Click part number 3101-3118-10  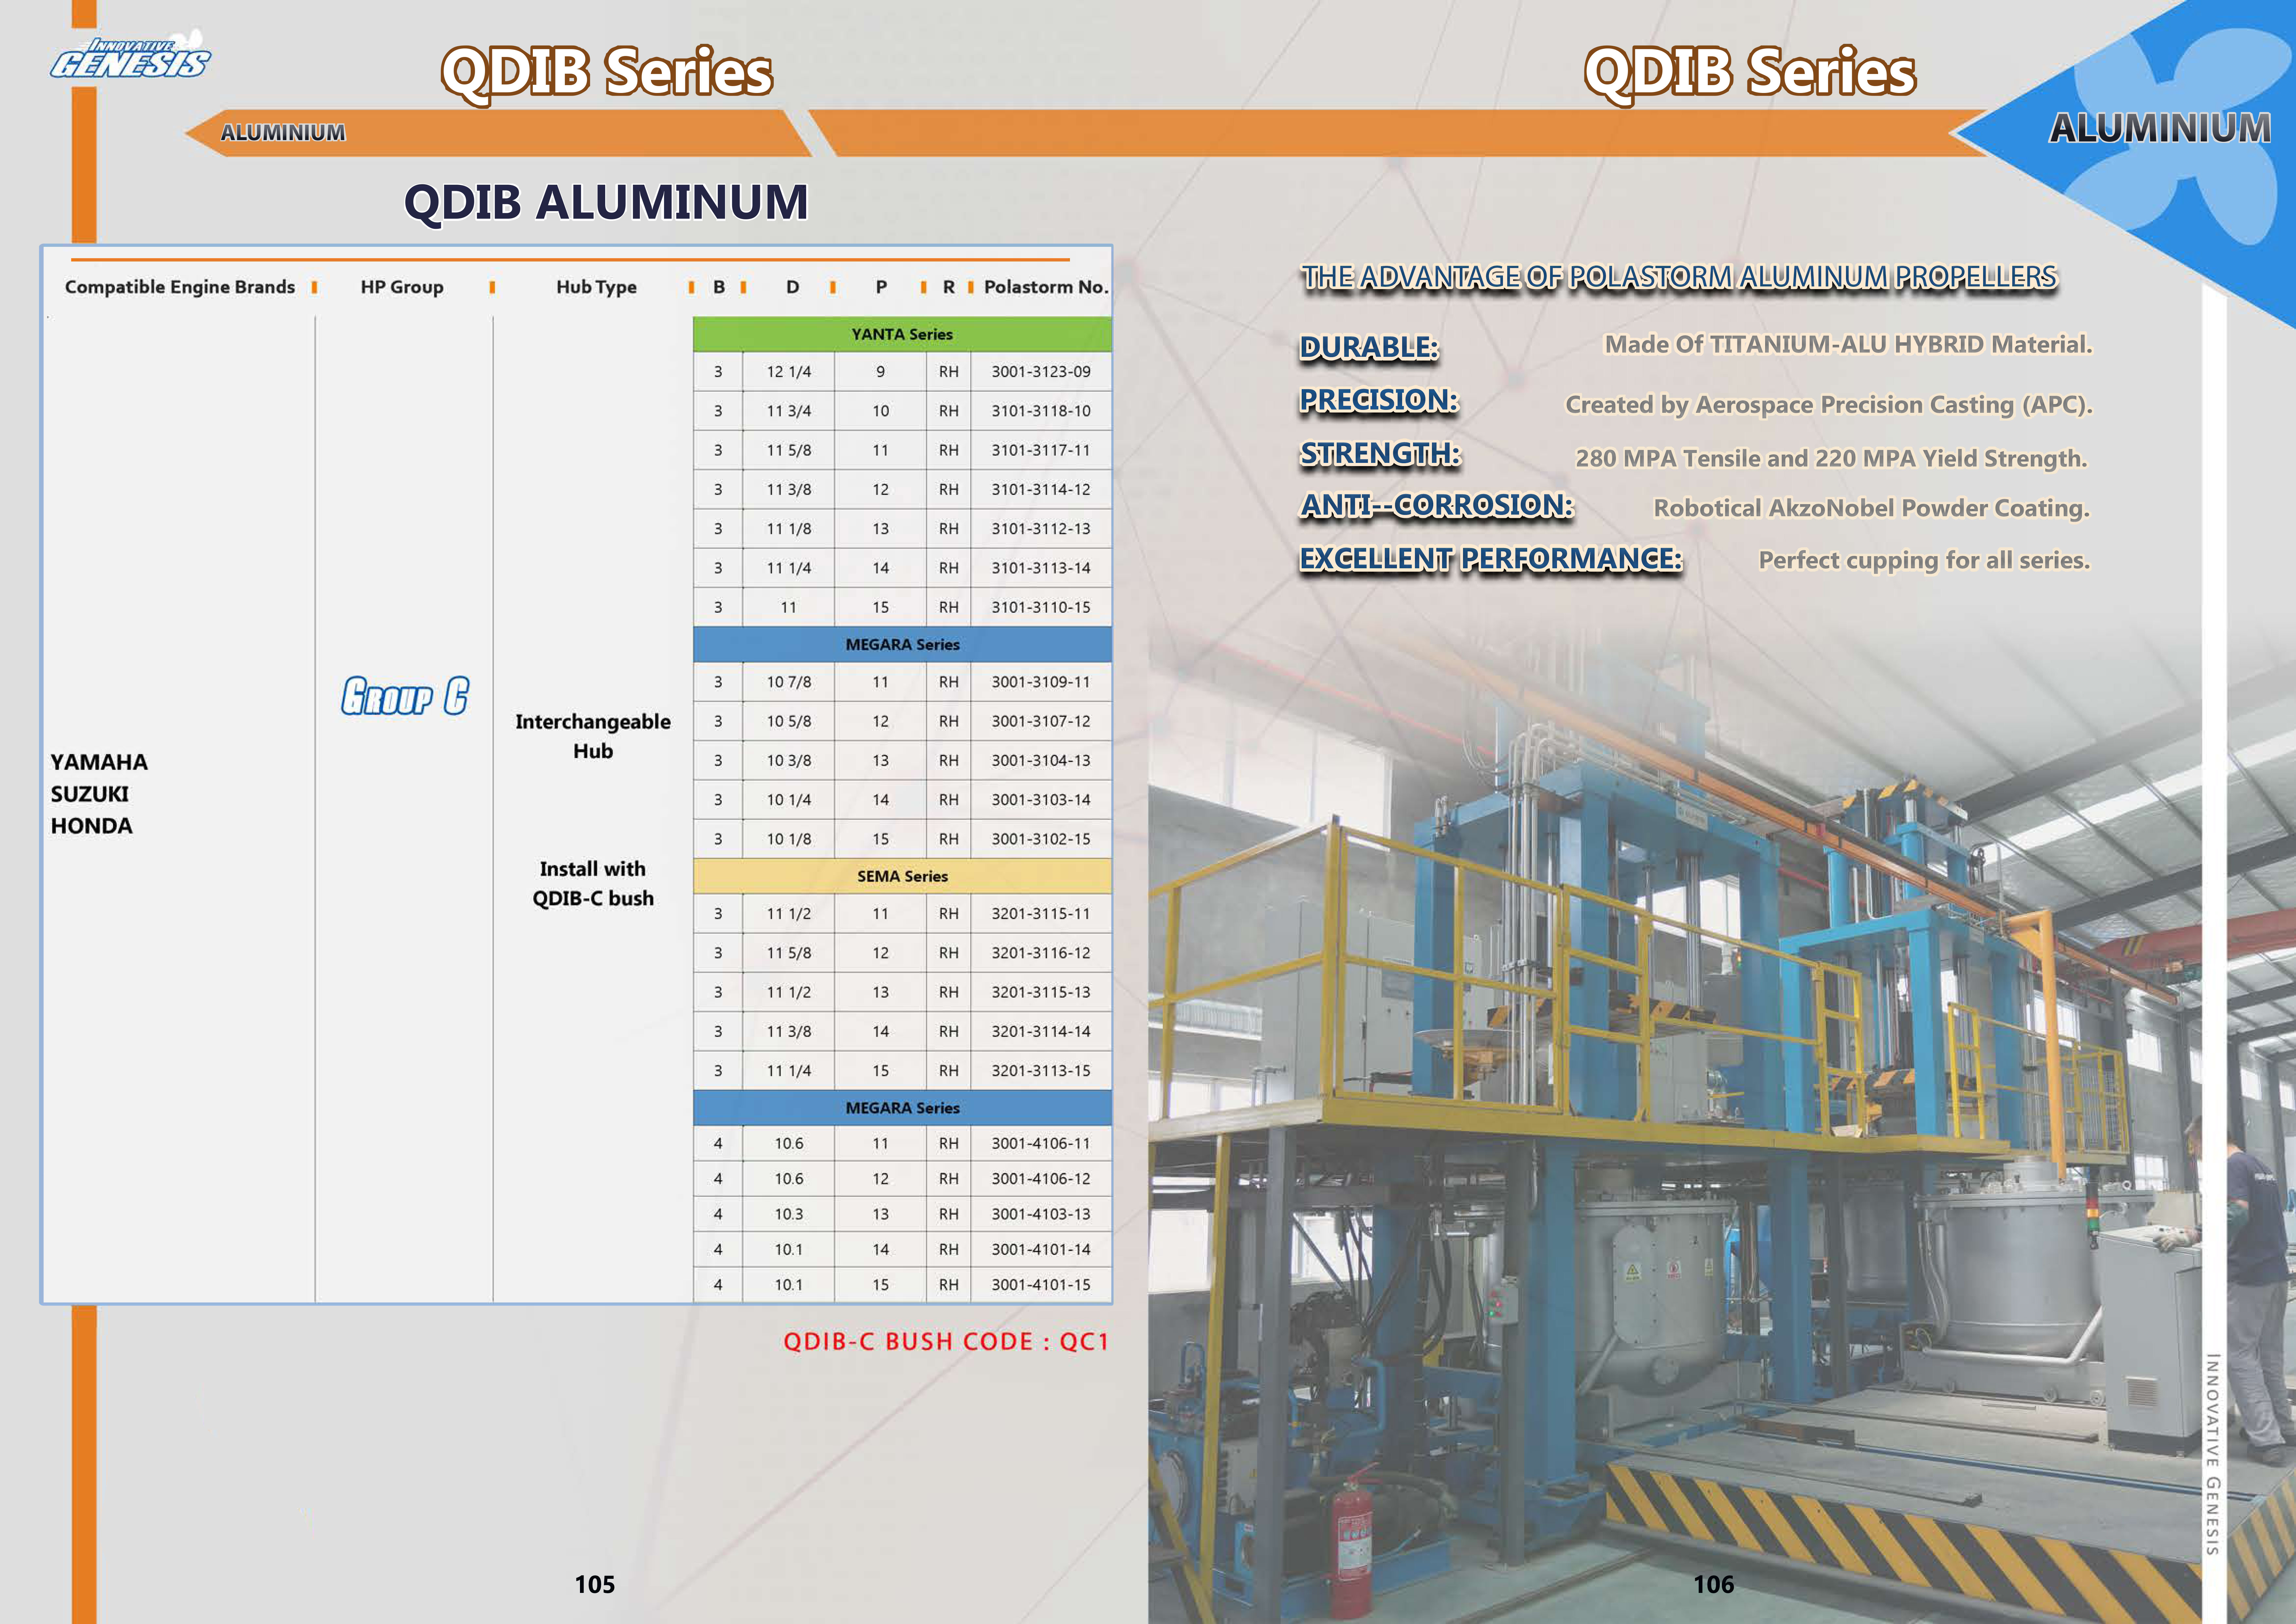tap(1041, 411)
